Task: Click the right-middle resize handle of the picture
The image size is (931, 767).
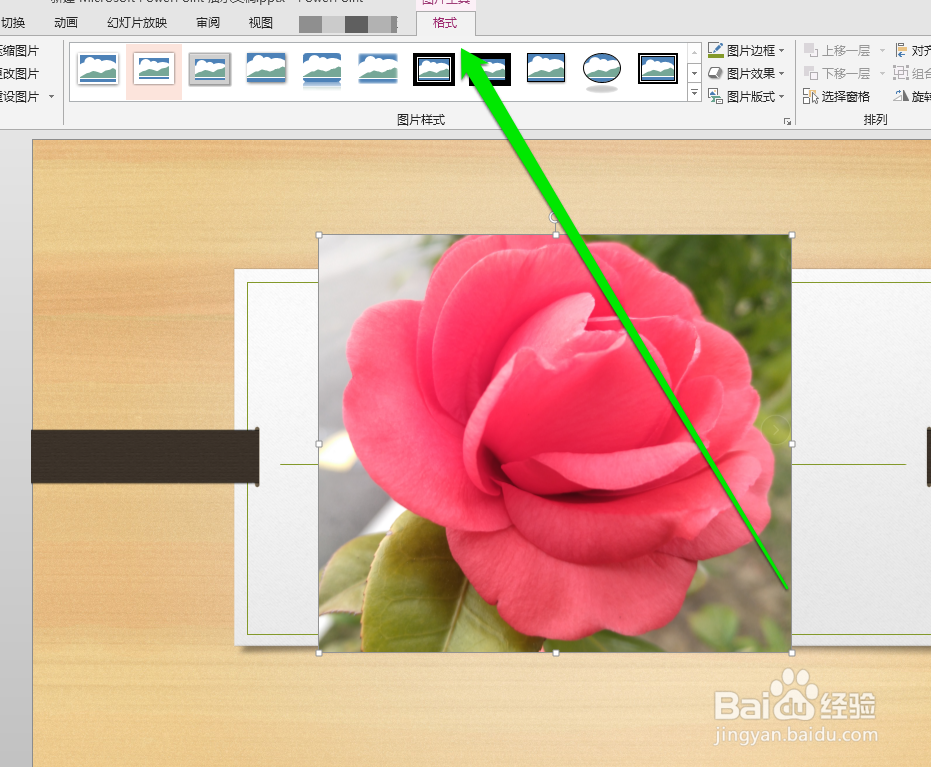Action: pos(792,443)
